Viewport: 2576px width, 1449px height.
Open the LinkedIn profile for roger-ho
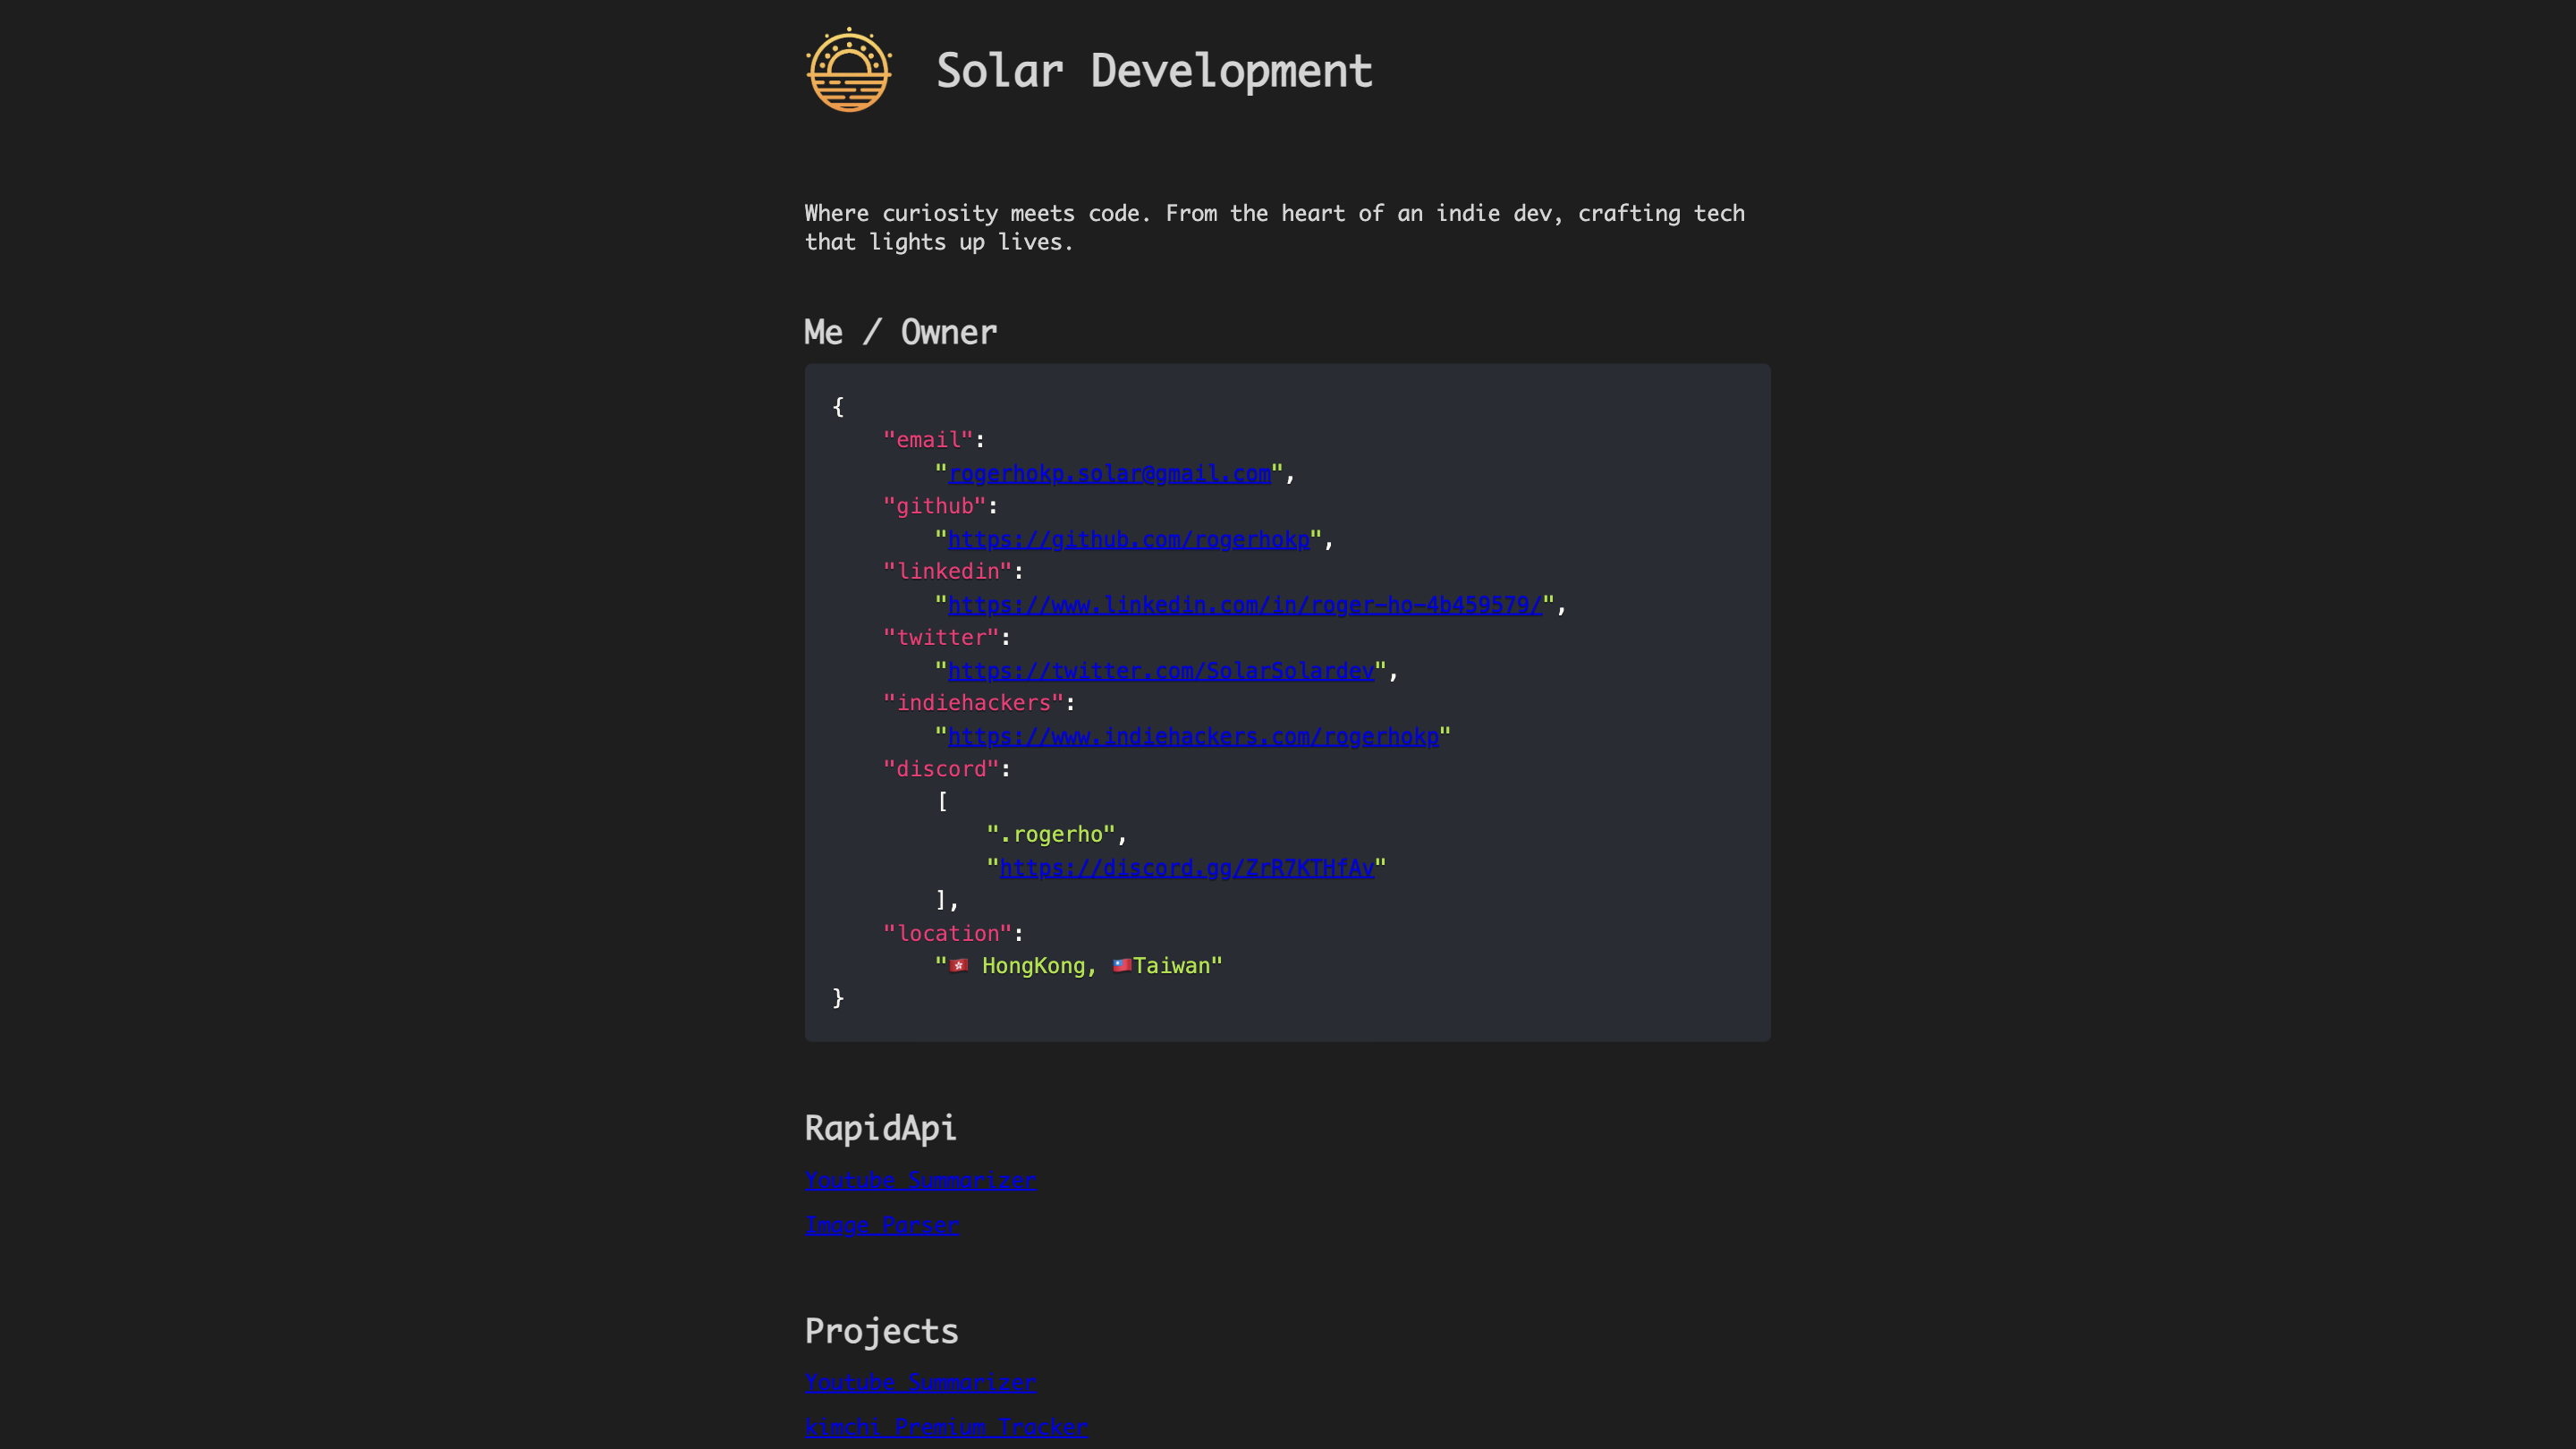1243,604
